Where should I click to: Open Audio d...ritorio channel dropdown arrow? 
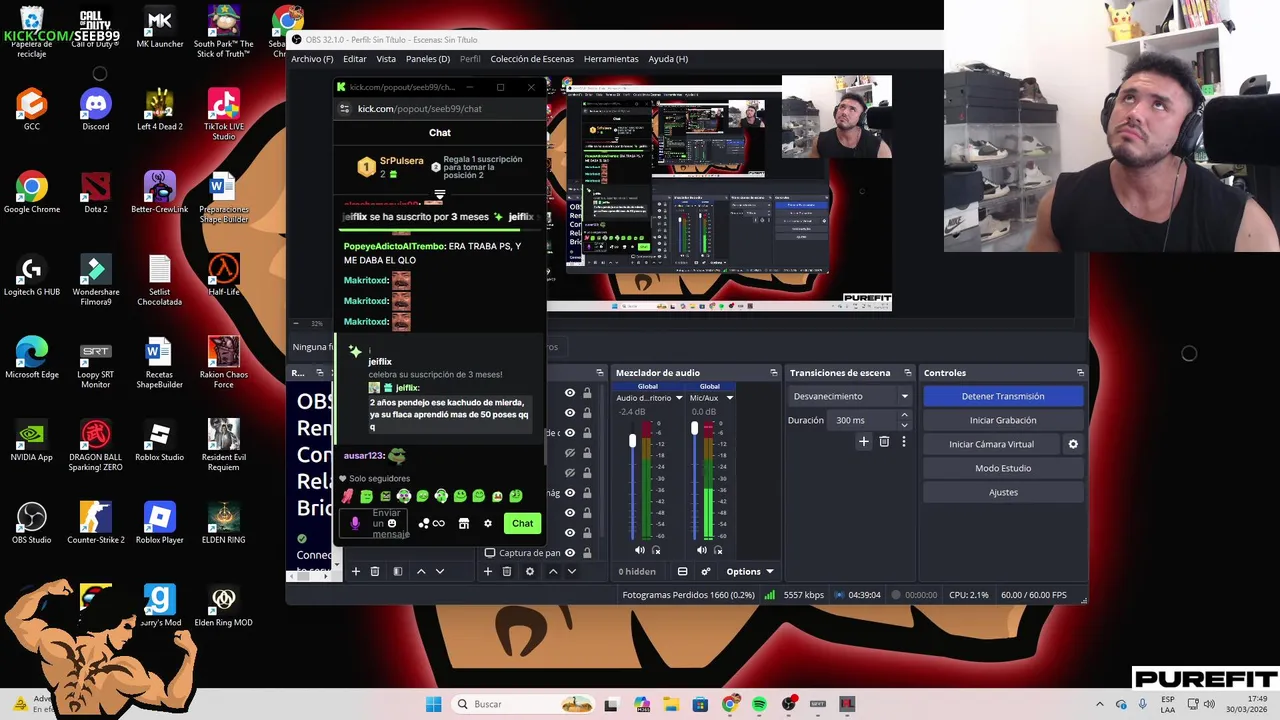[679, 398]
